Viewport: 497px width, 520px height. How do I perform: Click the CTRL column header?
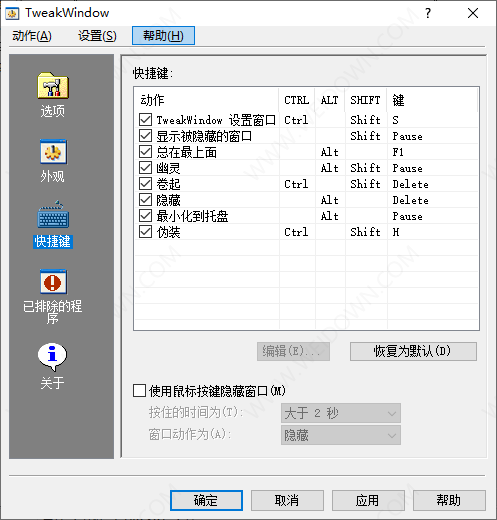tap(296, 100)
